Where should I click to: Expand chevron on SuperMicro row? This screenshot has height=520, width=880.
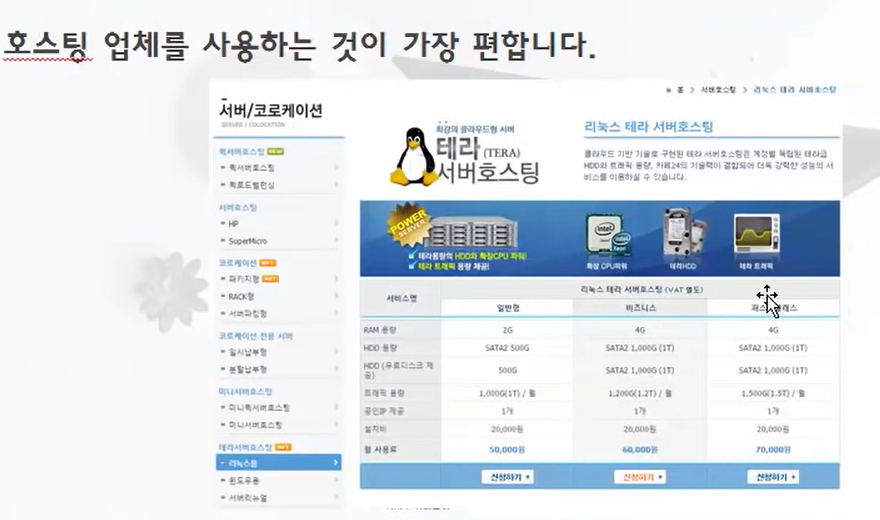336,241
